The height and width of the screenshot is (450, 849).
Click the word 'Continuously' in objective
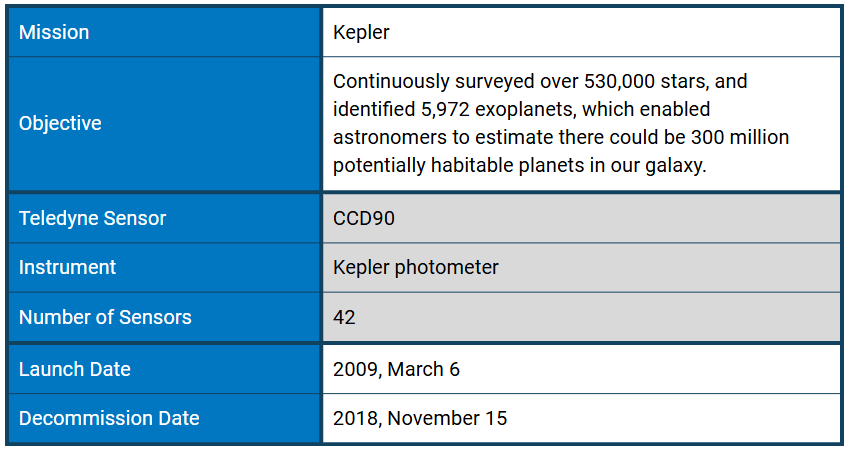coord(385,80)
